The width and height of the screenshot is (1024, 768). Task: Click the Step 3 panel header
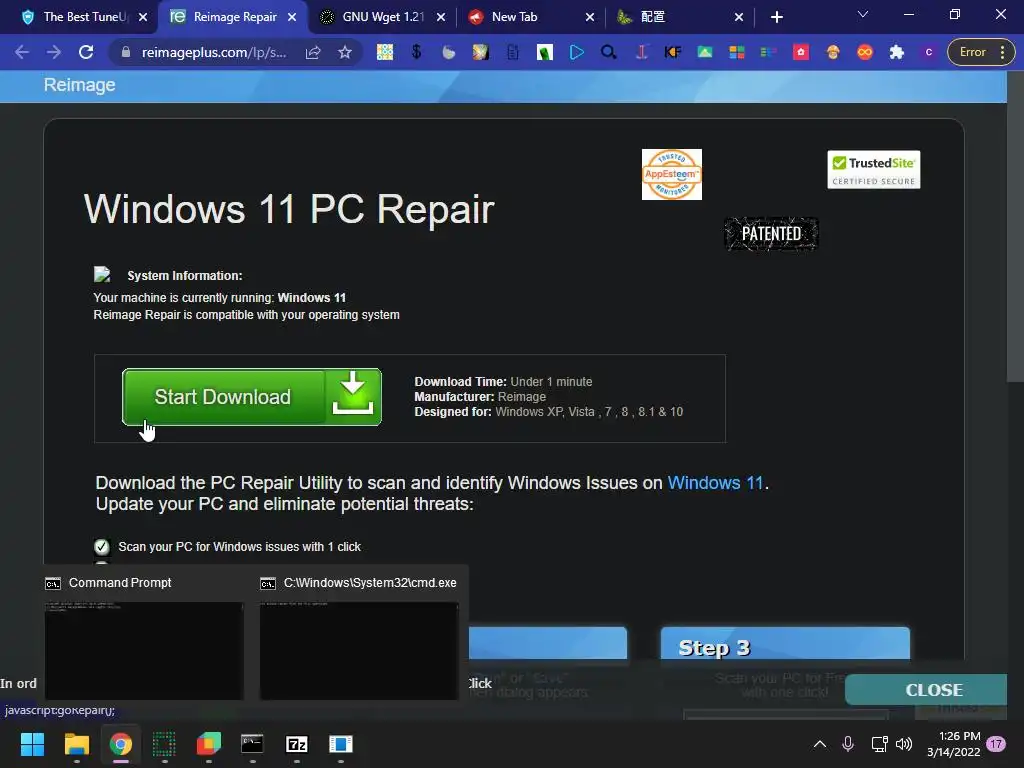785,643
